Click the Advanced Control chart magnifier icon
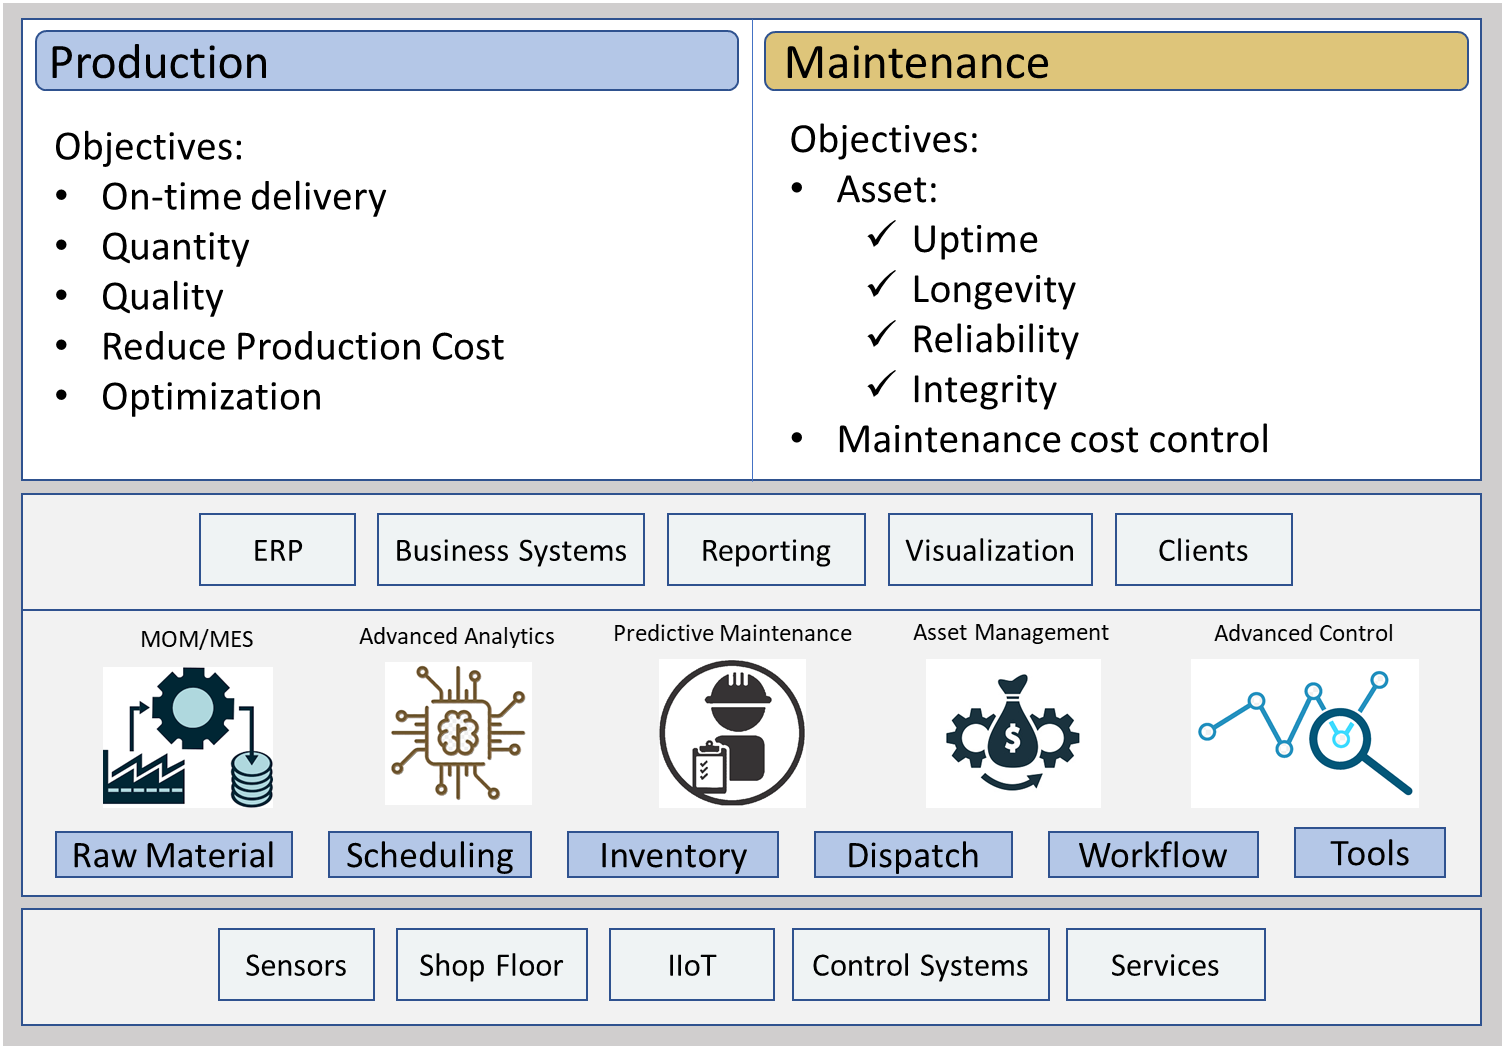 pos(1304,734)
